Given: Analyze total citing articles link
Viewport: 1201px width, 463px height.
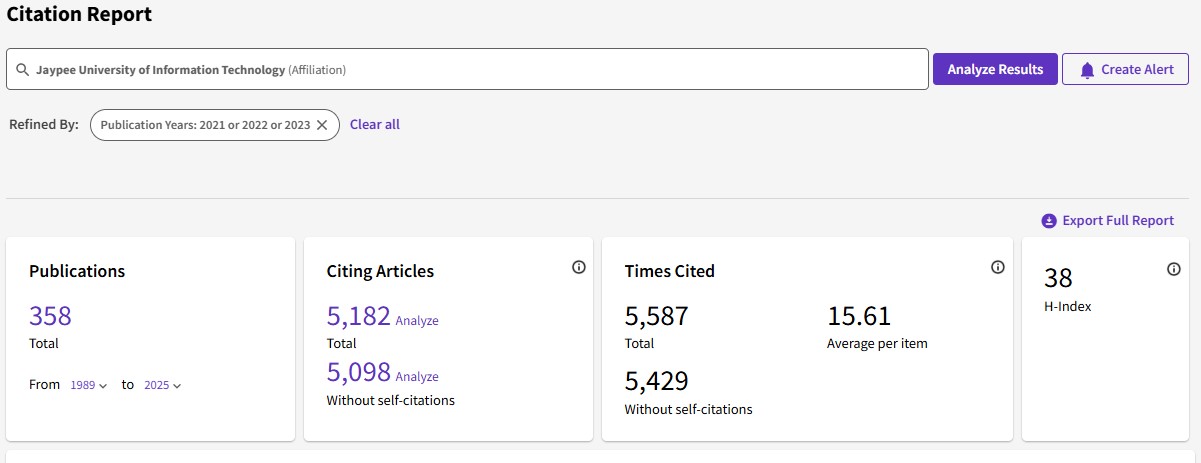Looking at the screenshot, I should click(417, 321).
